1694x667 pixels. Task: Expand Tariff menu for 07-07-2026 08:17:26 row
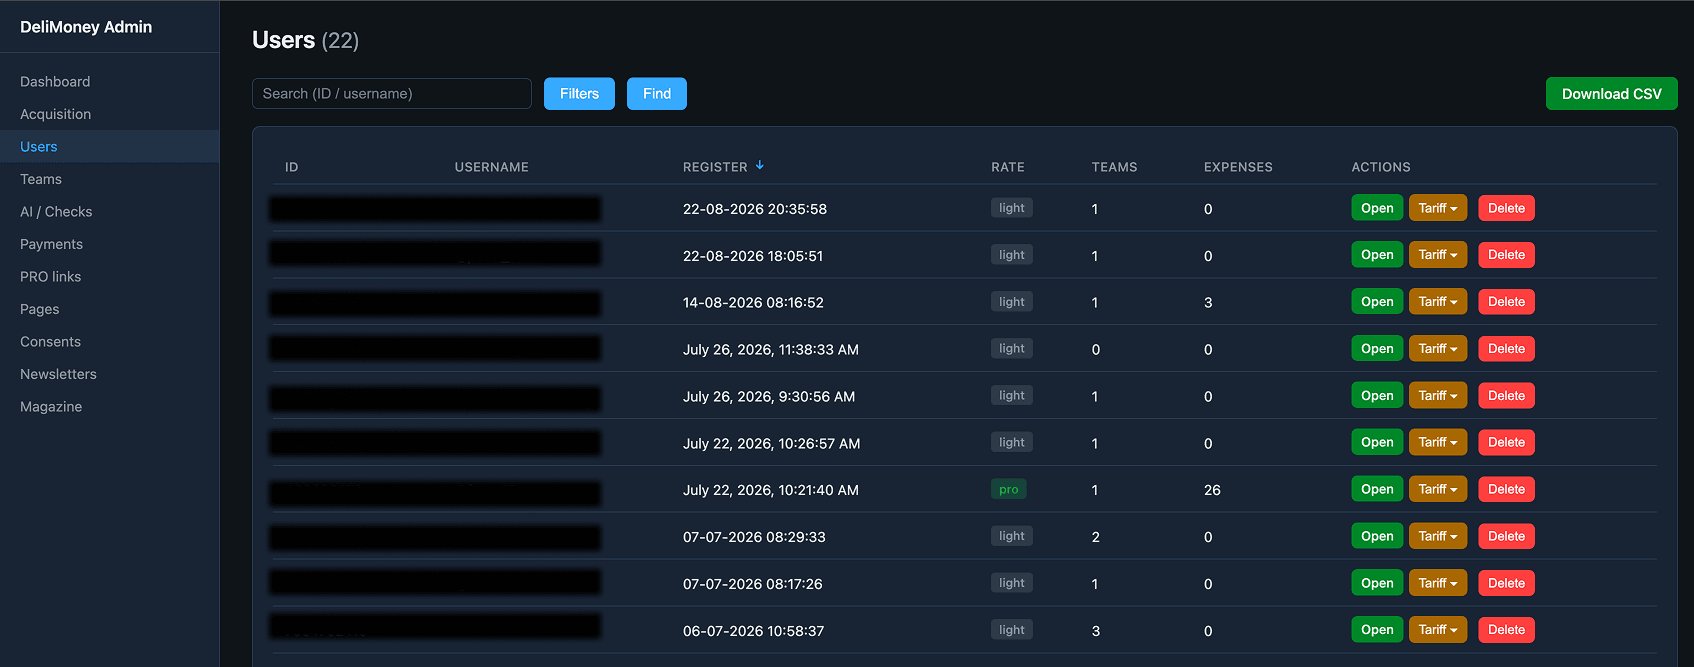[x=1438, y=583]
